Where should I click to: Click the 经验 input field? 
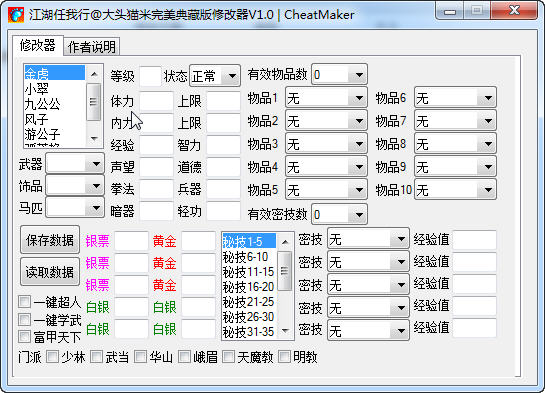tap(156, 145)
